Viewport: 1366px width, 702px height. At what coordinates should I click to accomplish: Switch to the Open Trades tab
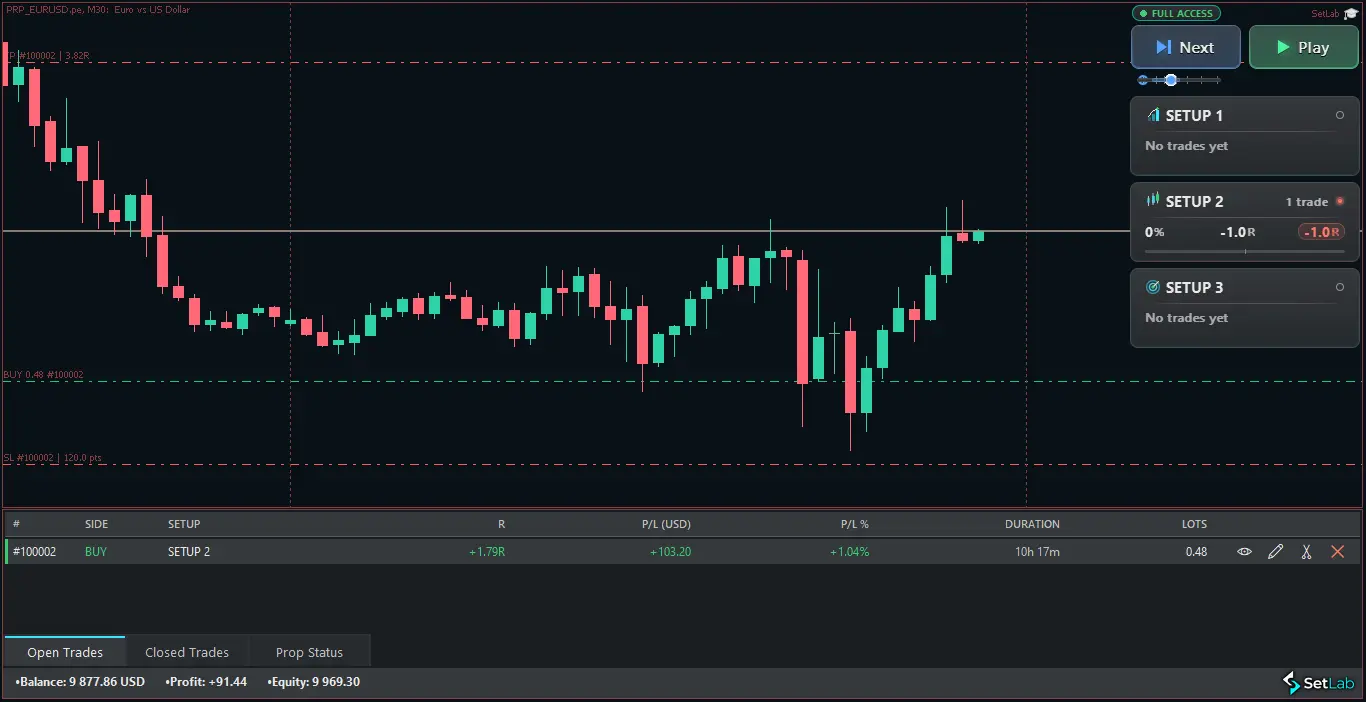(65, 652)
